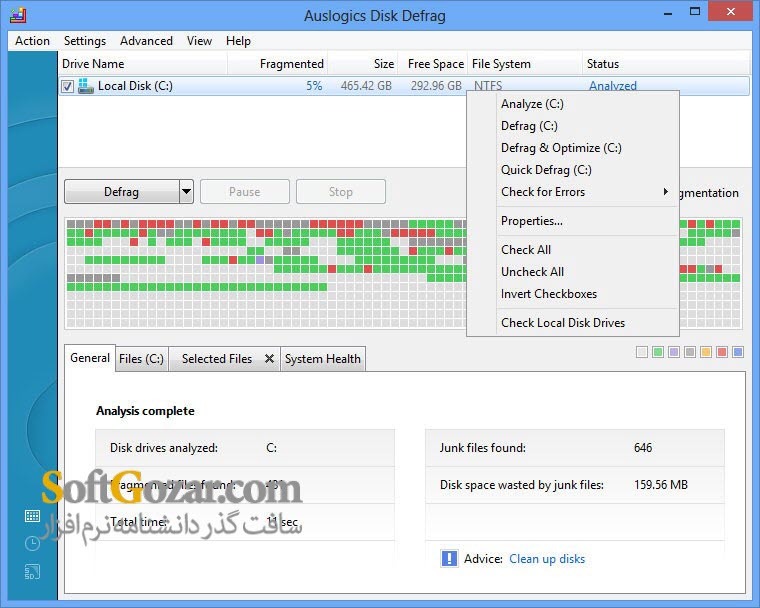Viewport: 760px width, 608px height.
Task: Select Defrag & Optimize (C:) menu entry
Action: point(561,148)
